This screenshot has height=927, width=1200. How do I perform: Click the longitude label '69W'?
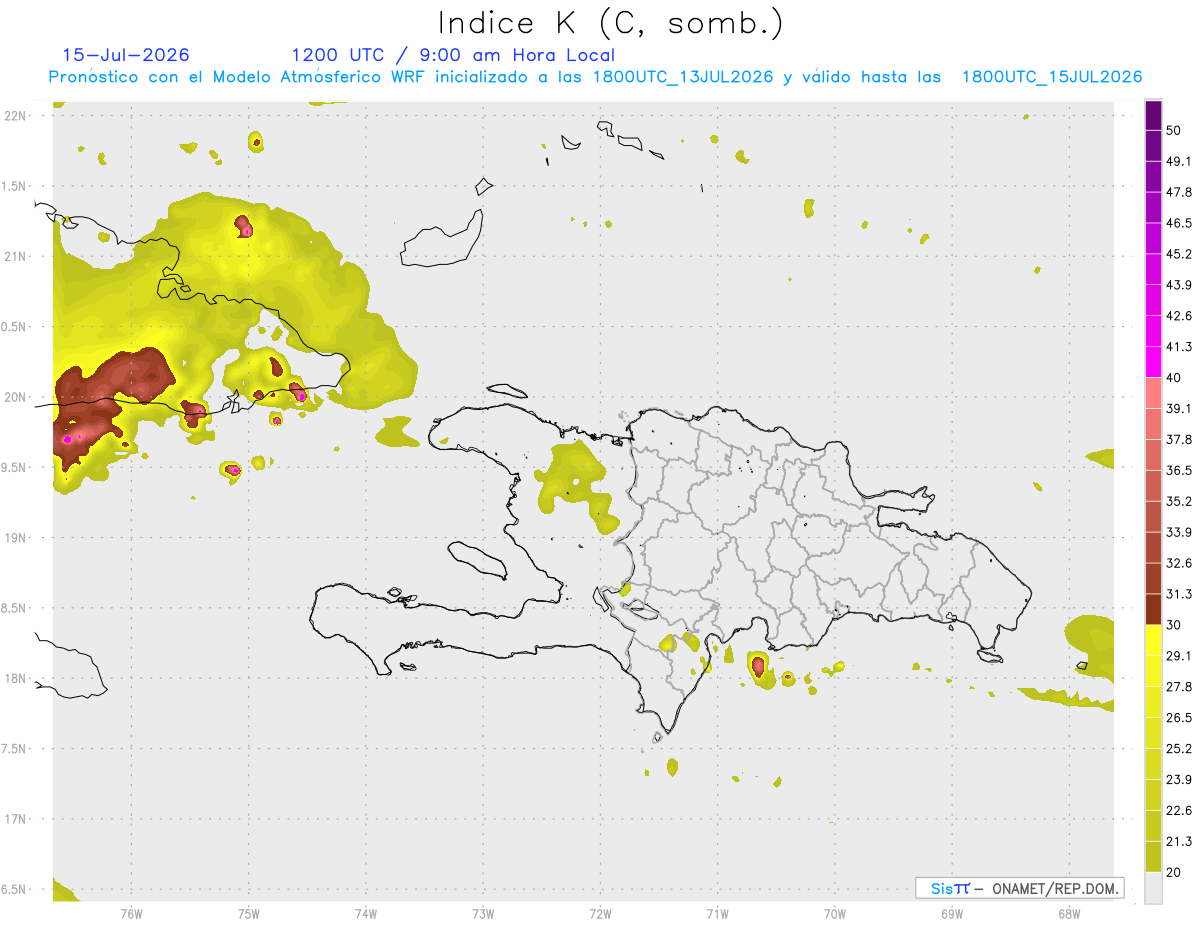952,914
